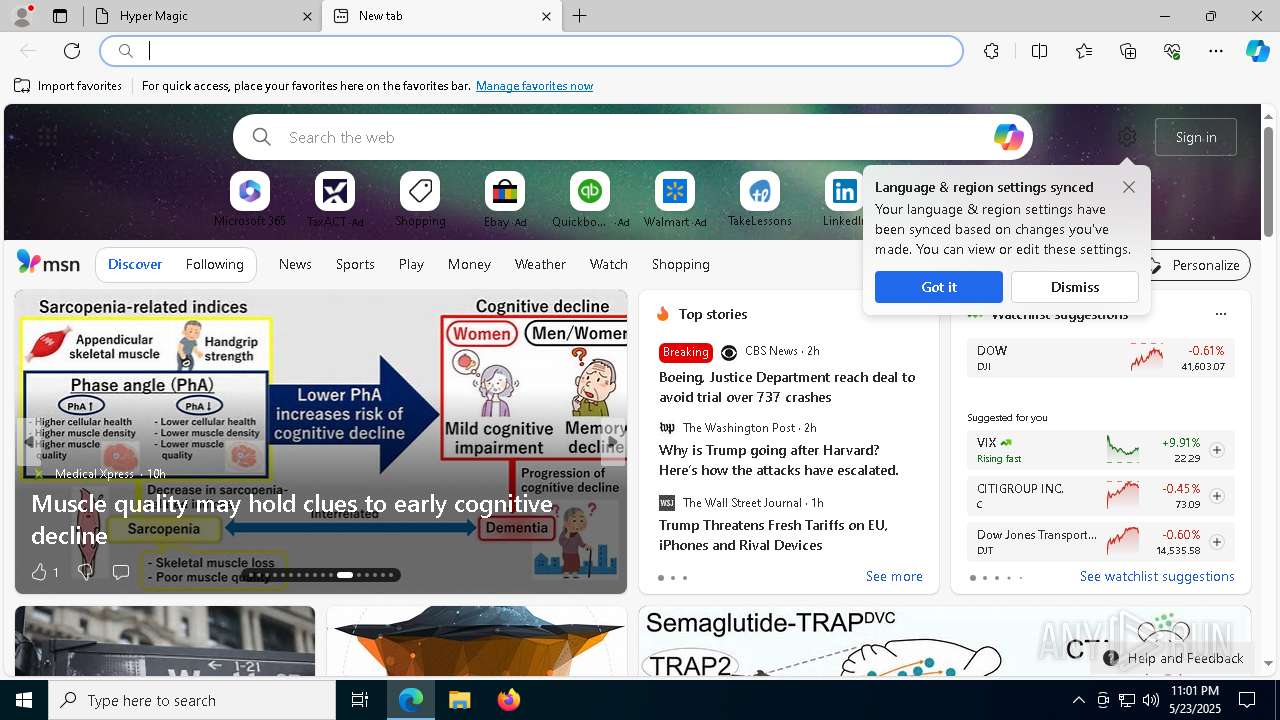The image size is (1280, 720).
Task: Open the msn logo link
Action: pos(48,263)
